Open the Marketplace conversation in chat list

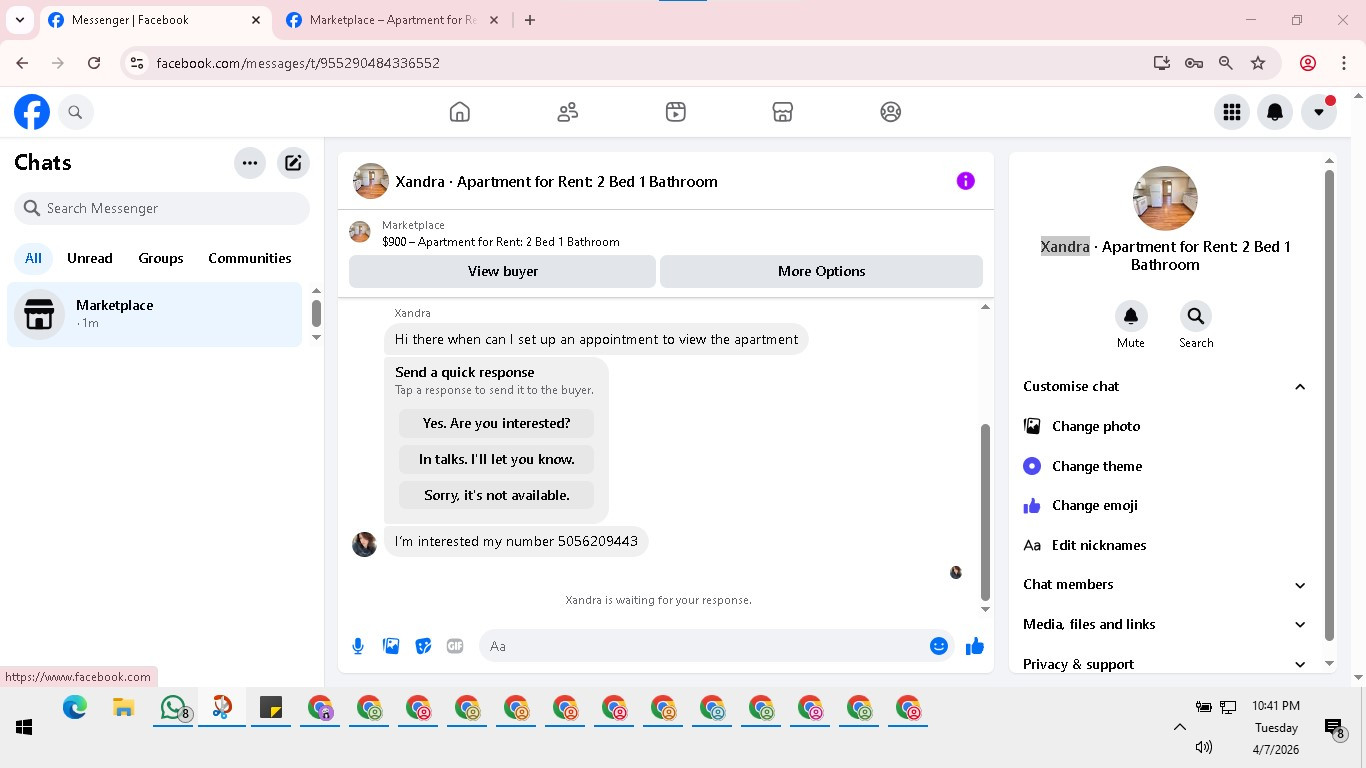click(155, 314)
